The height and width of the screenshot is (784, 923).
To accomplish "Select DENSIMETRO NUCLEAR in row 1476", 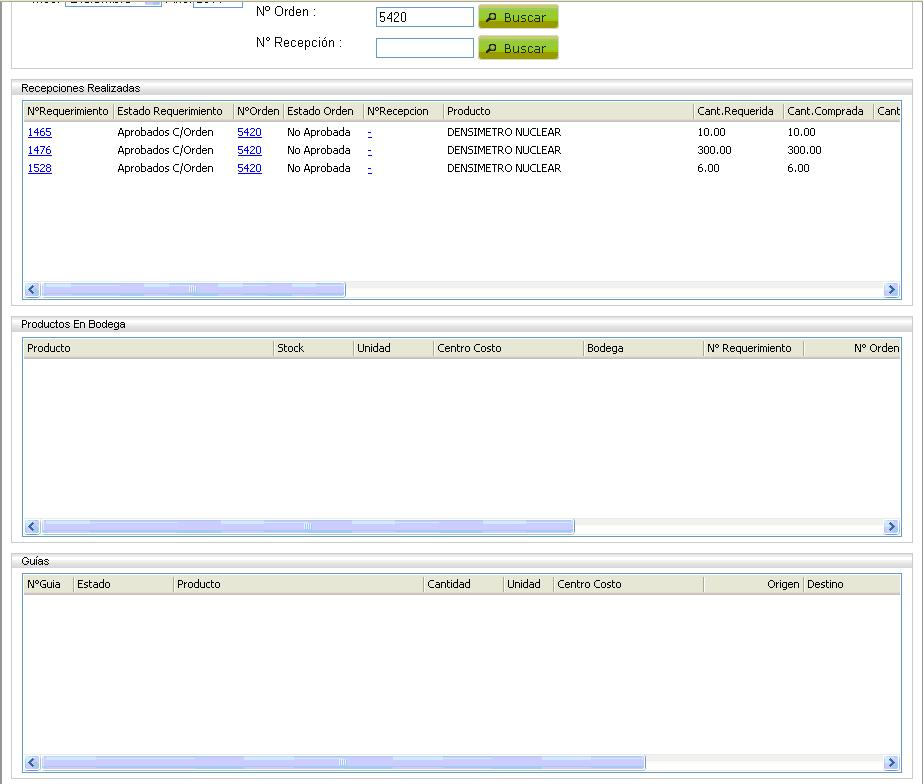I will (x=504, y=150).
